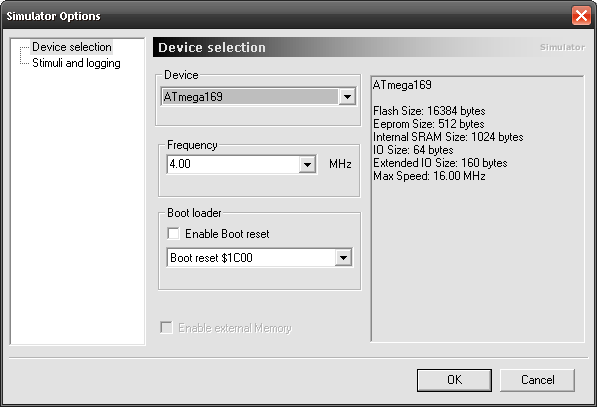Enable Boot reset checkbox

[174, 233]
